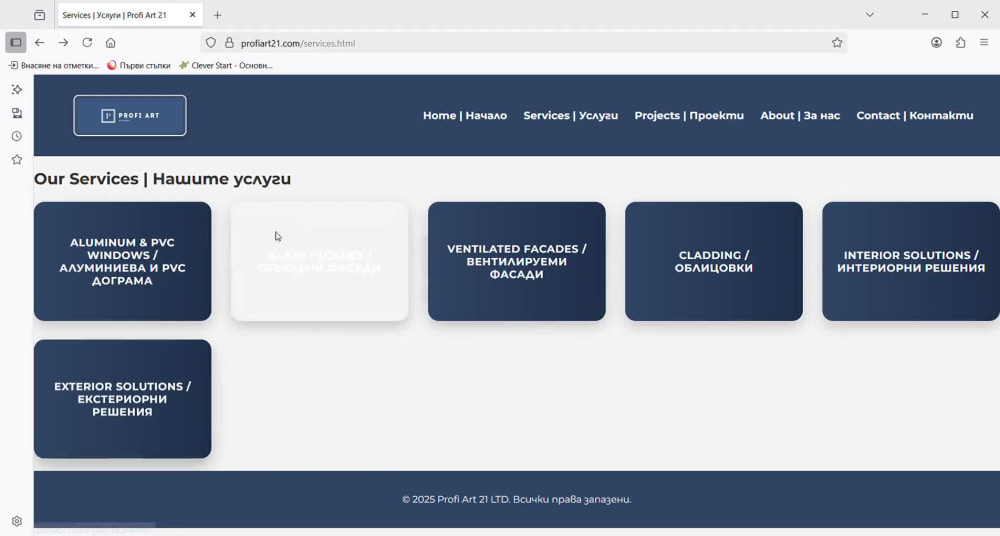Open a new tab with the plus button
This screenshot has height=536, width=1000.
point(217,15)
